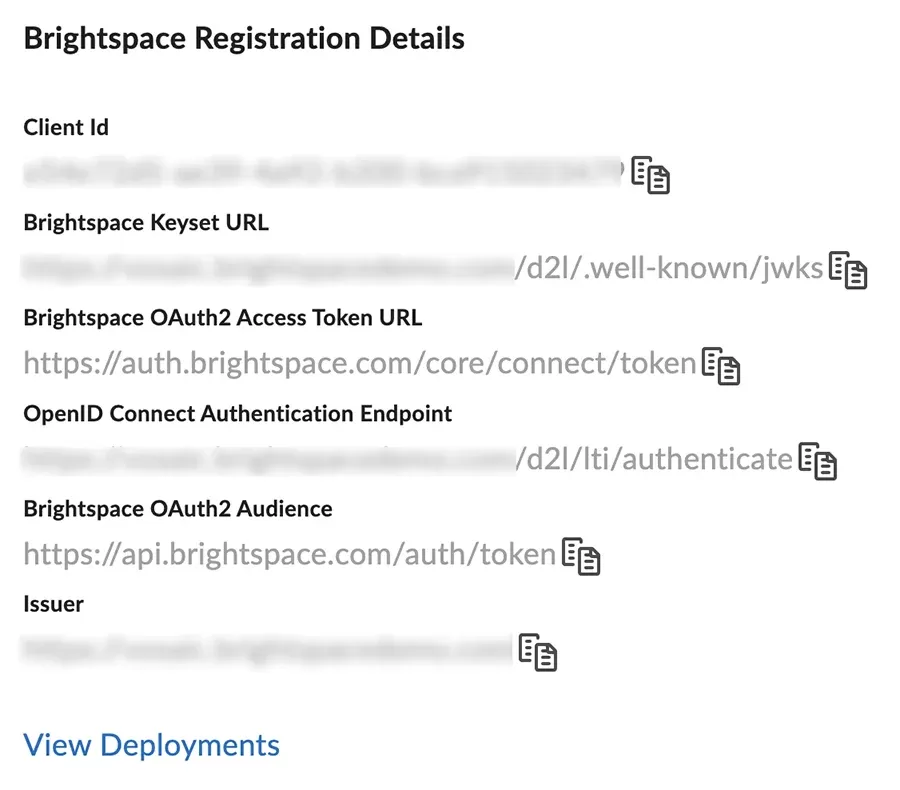The image size is (900, 790).
Task: Select the https://api.brightspace.com/auth/token text
Action: pos(290,555)
